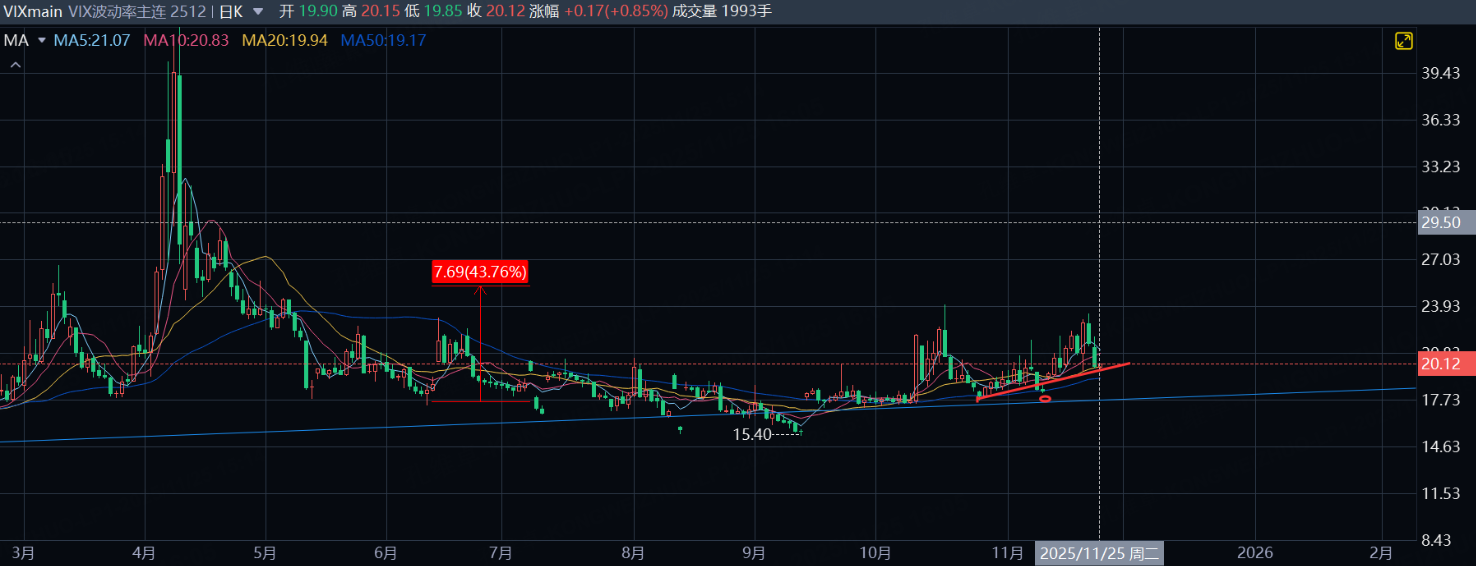Click the 2月 time axis label
1476x566 pixels.
(x=1381, y=553)
